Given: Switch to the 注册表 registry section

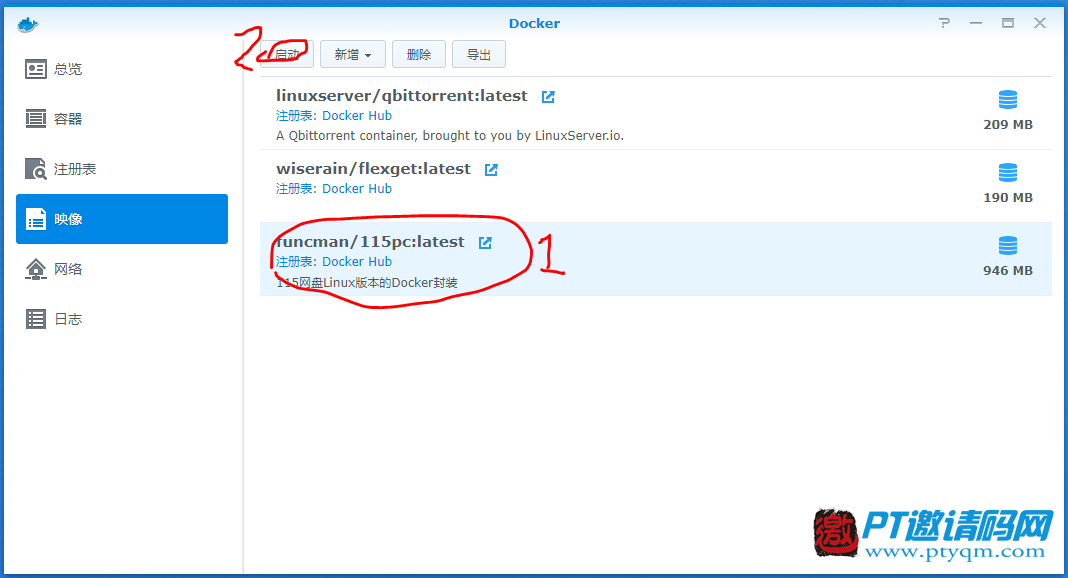Looking at the screenshot, I should coord(122,169).
